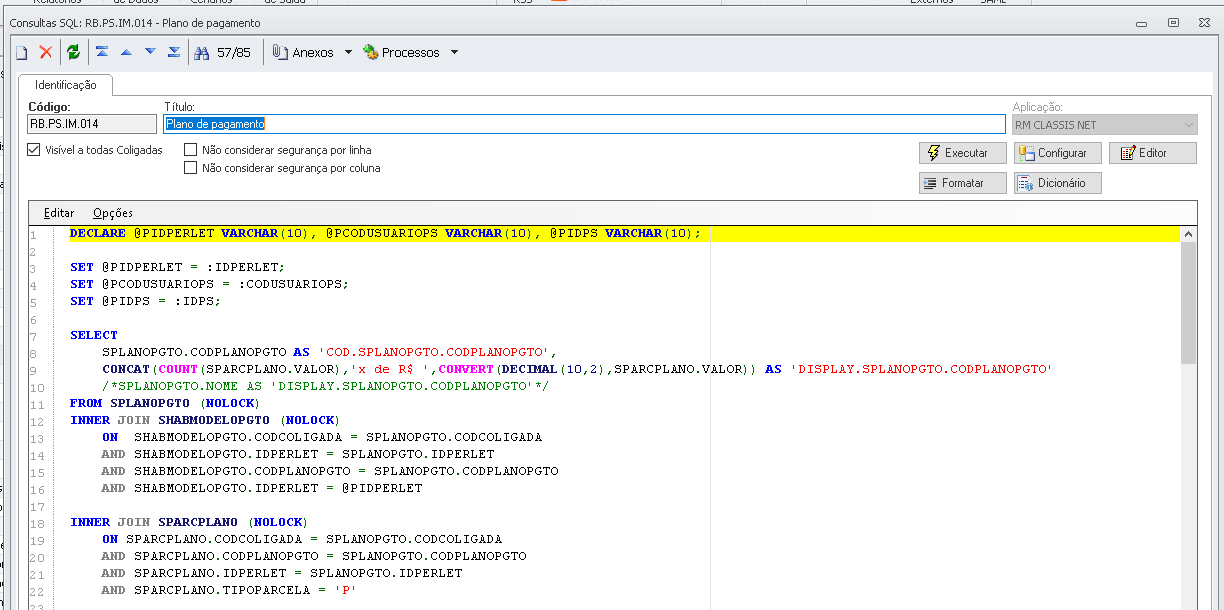Switch to the Identificação tab
Image resolution: width=1224 pixels, height=610 pixels.
65,85
